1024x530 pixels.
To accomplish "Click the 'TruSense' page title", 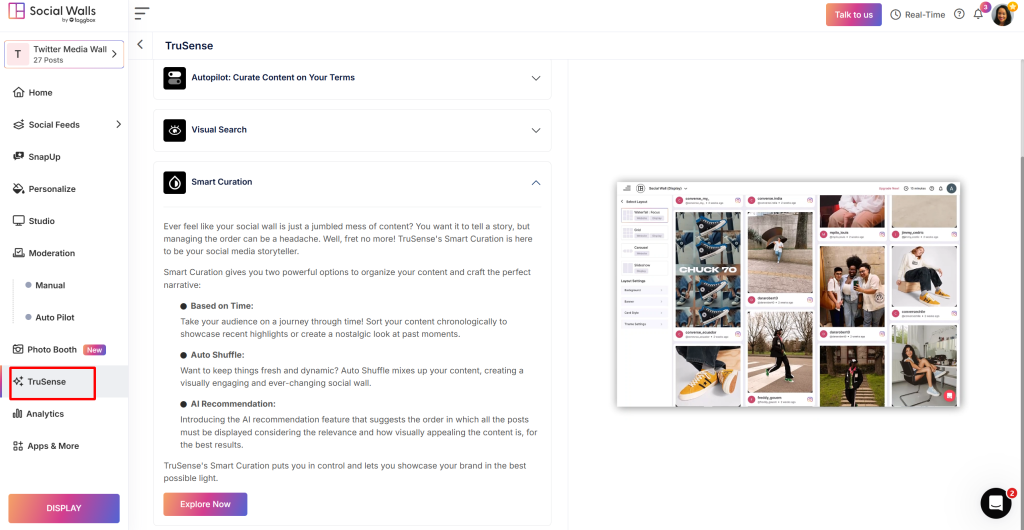I will pos(189,46).
